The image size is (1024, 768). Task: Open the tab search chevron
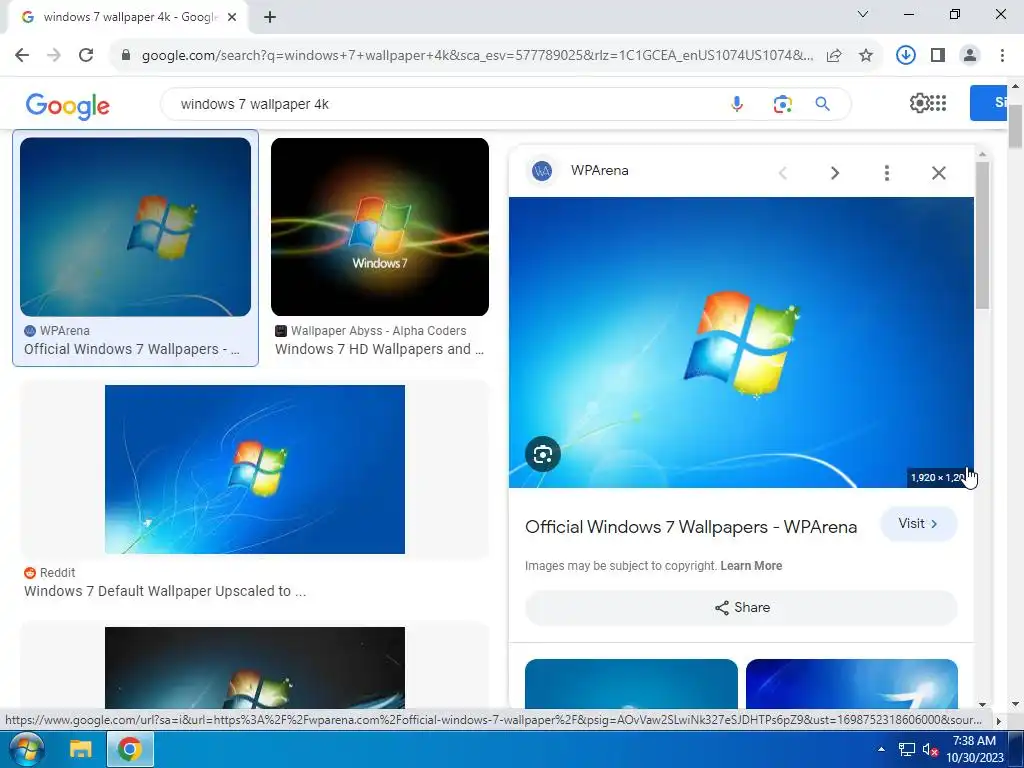(x=863, y=14)
